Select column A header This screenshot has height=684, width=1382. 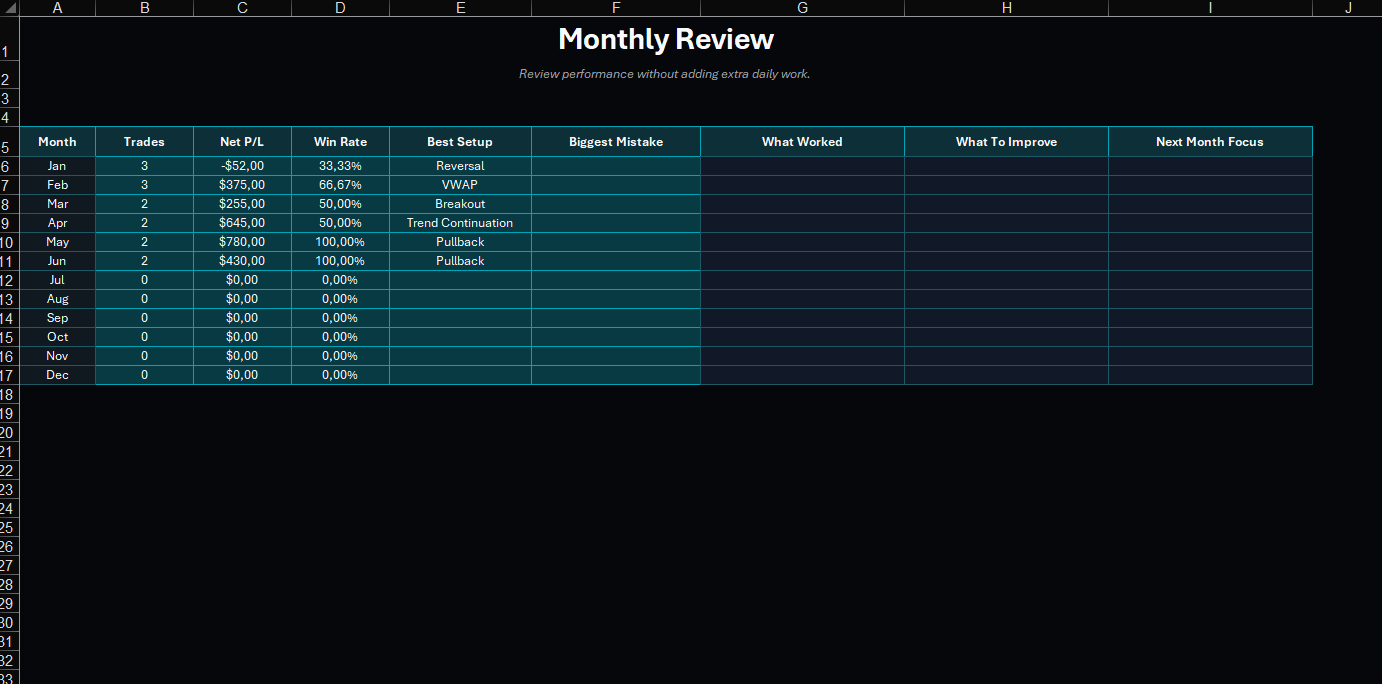tap(57, 8)
